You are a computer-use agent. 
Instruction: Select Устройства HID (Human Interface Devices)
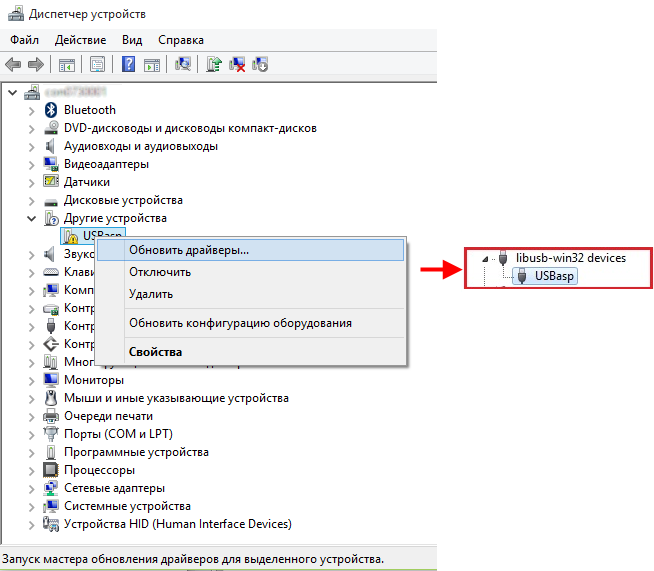point(178,524)
